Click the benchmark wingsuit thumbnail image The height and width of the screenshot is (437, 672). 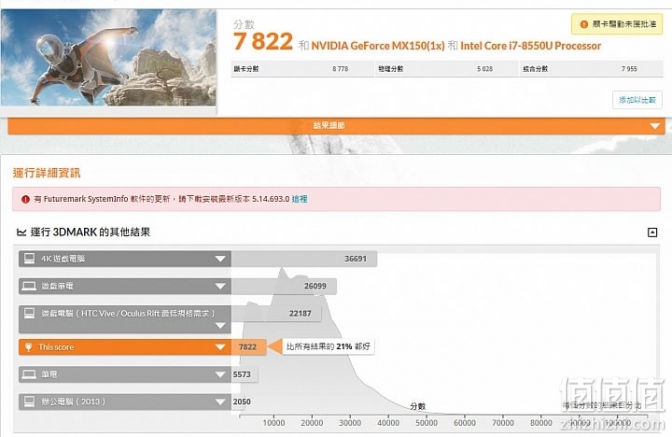coord(108,58)
